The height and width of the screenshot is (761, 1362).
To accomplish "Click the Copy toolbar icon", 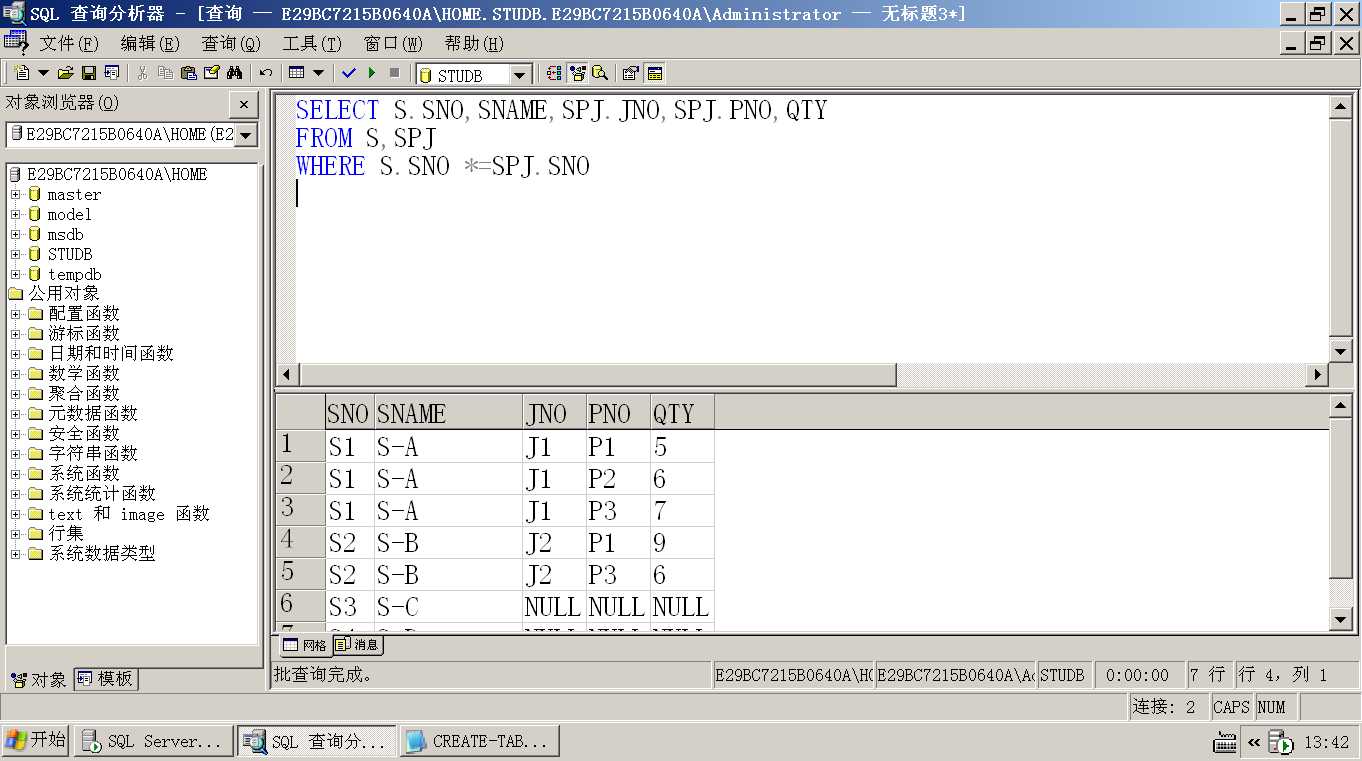I will click(165, 73).
